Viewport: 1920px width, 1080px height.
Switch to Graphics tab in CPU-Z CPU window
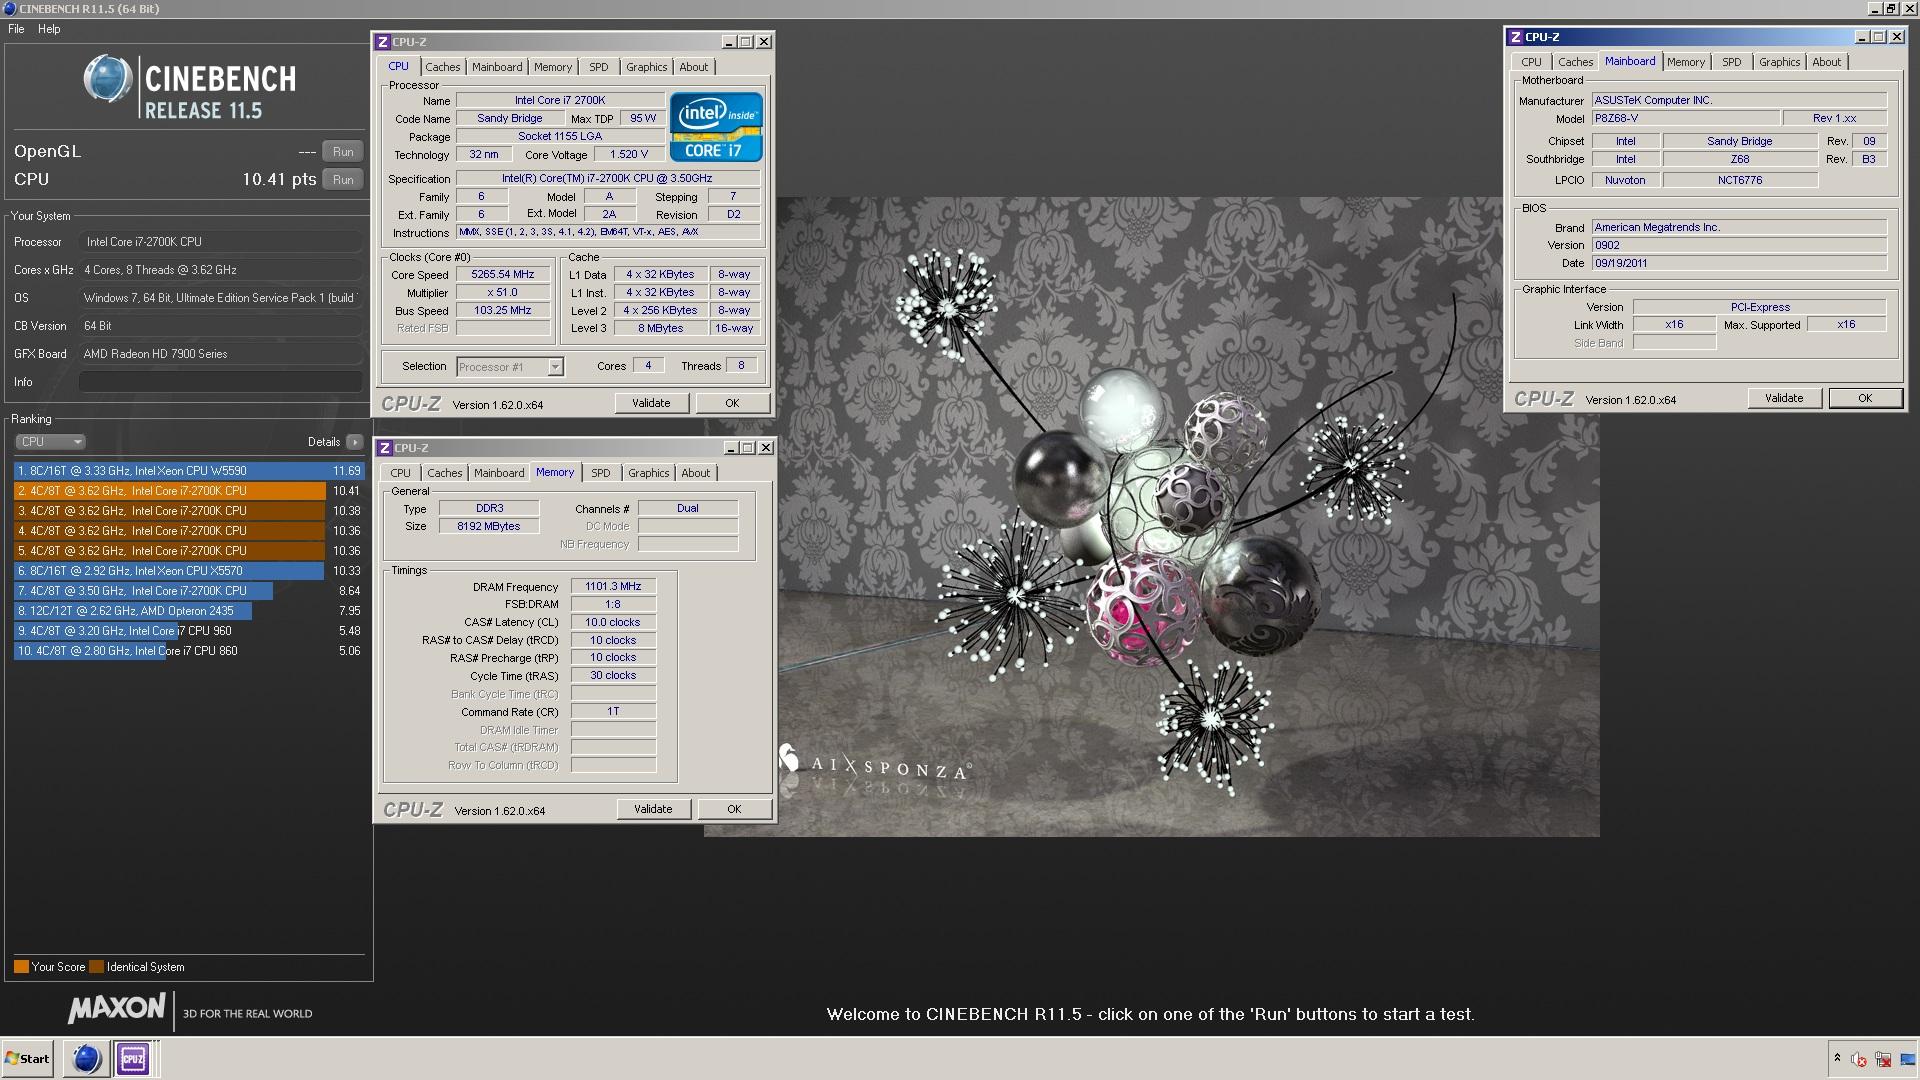[x=646, y=67]
